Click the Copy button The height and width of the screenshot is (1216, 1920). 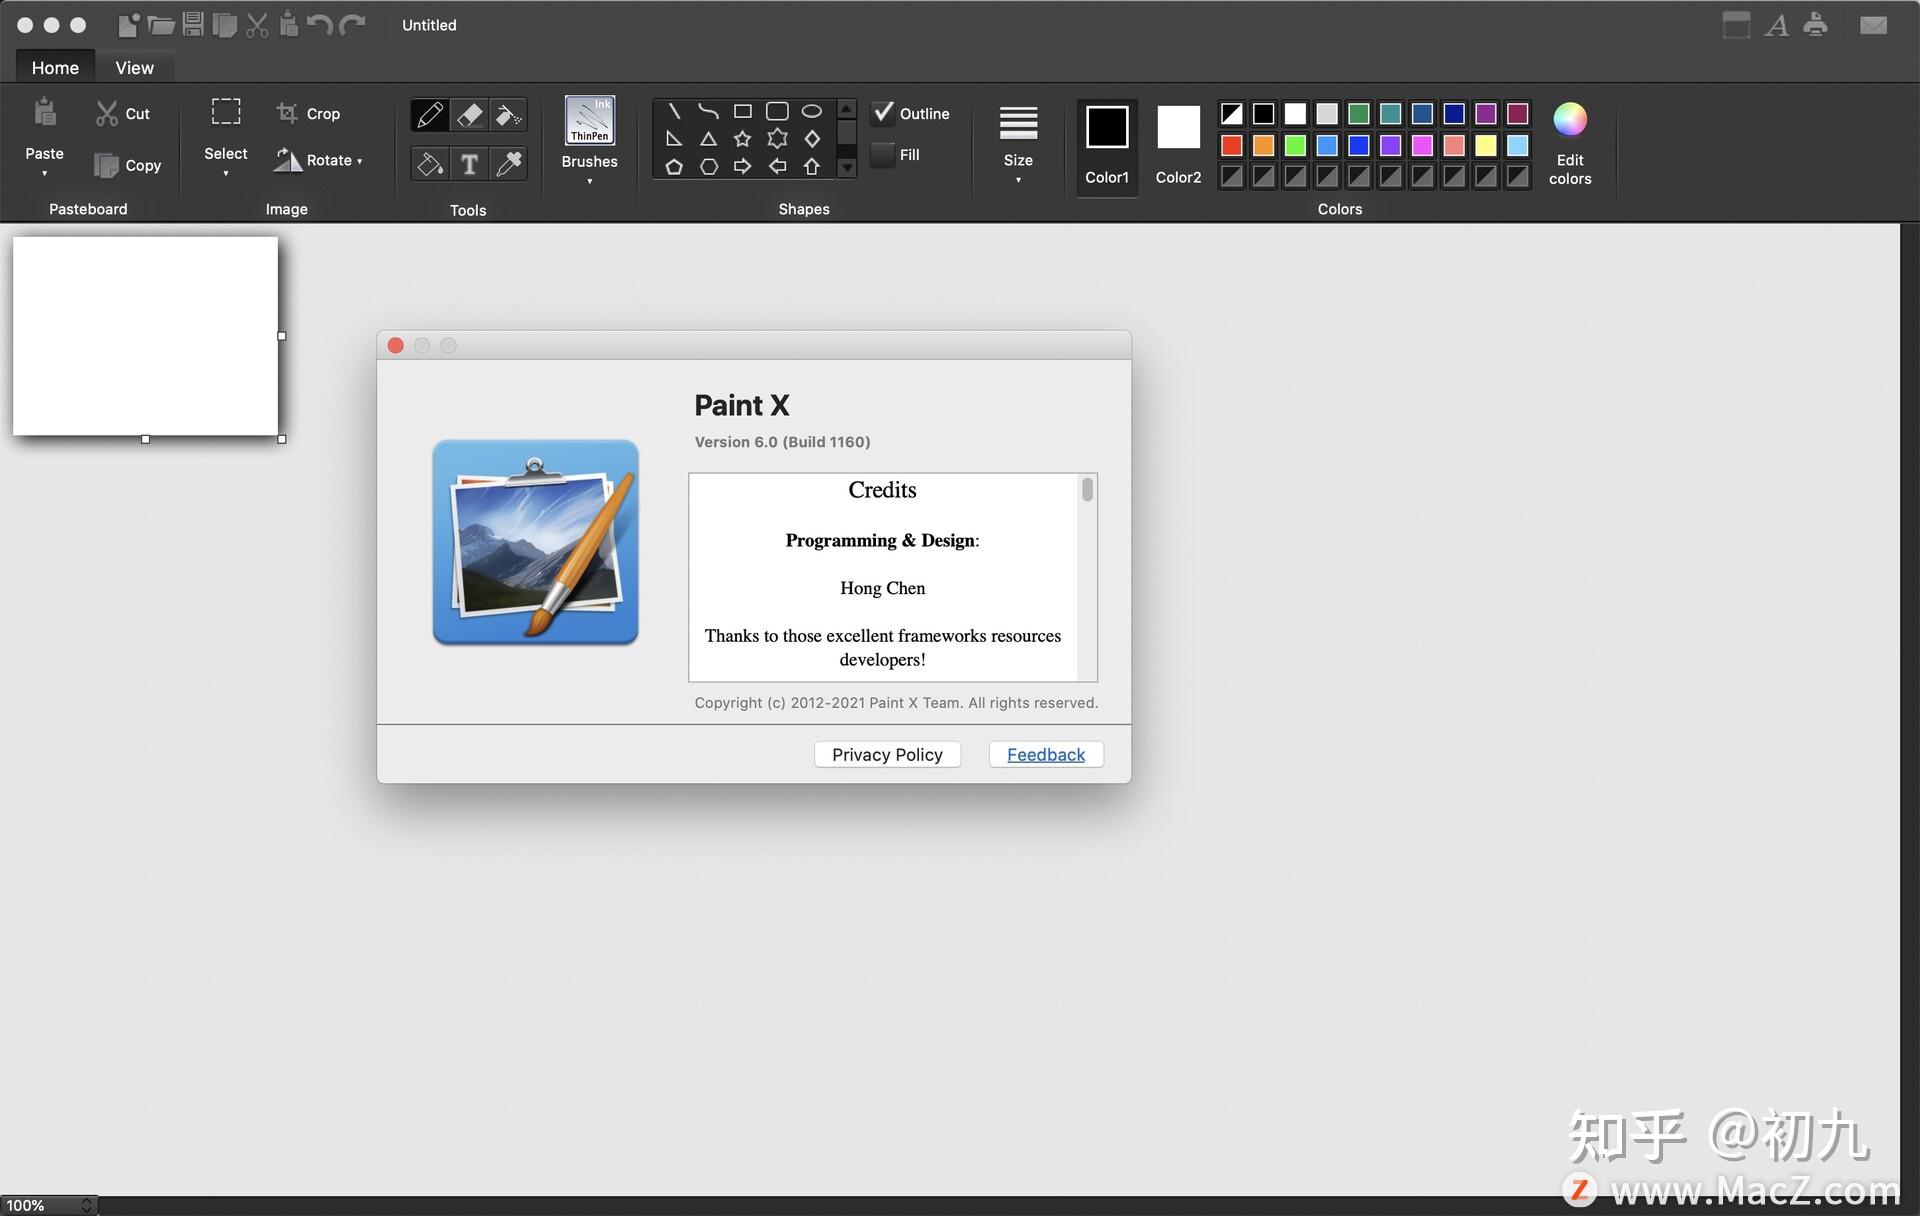pyautogui.click(x=127, y=165)
